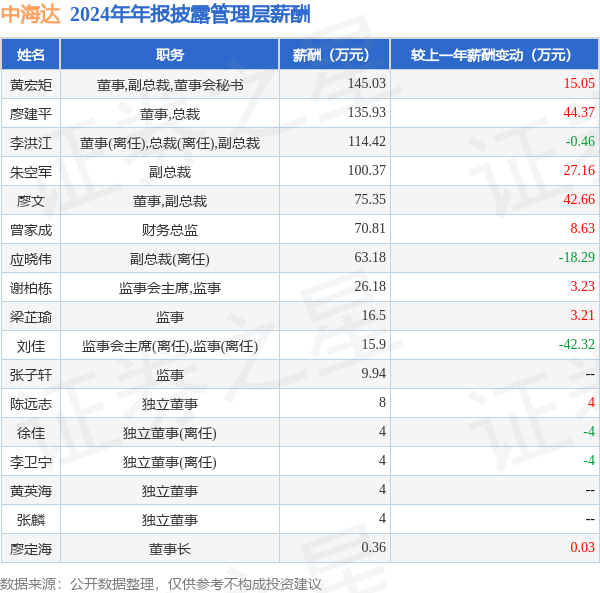Image resolution: width=600 pixels, height=593 pixels.
Task: Select the name cell 廖建平
Action: click(x=31, y=114)
